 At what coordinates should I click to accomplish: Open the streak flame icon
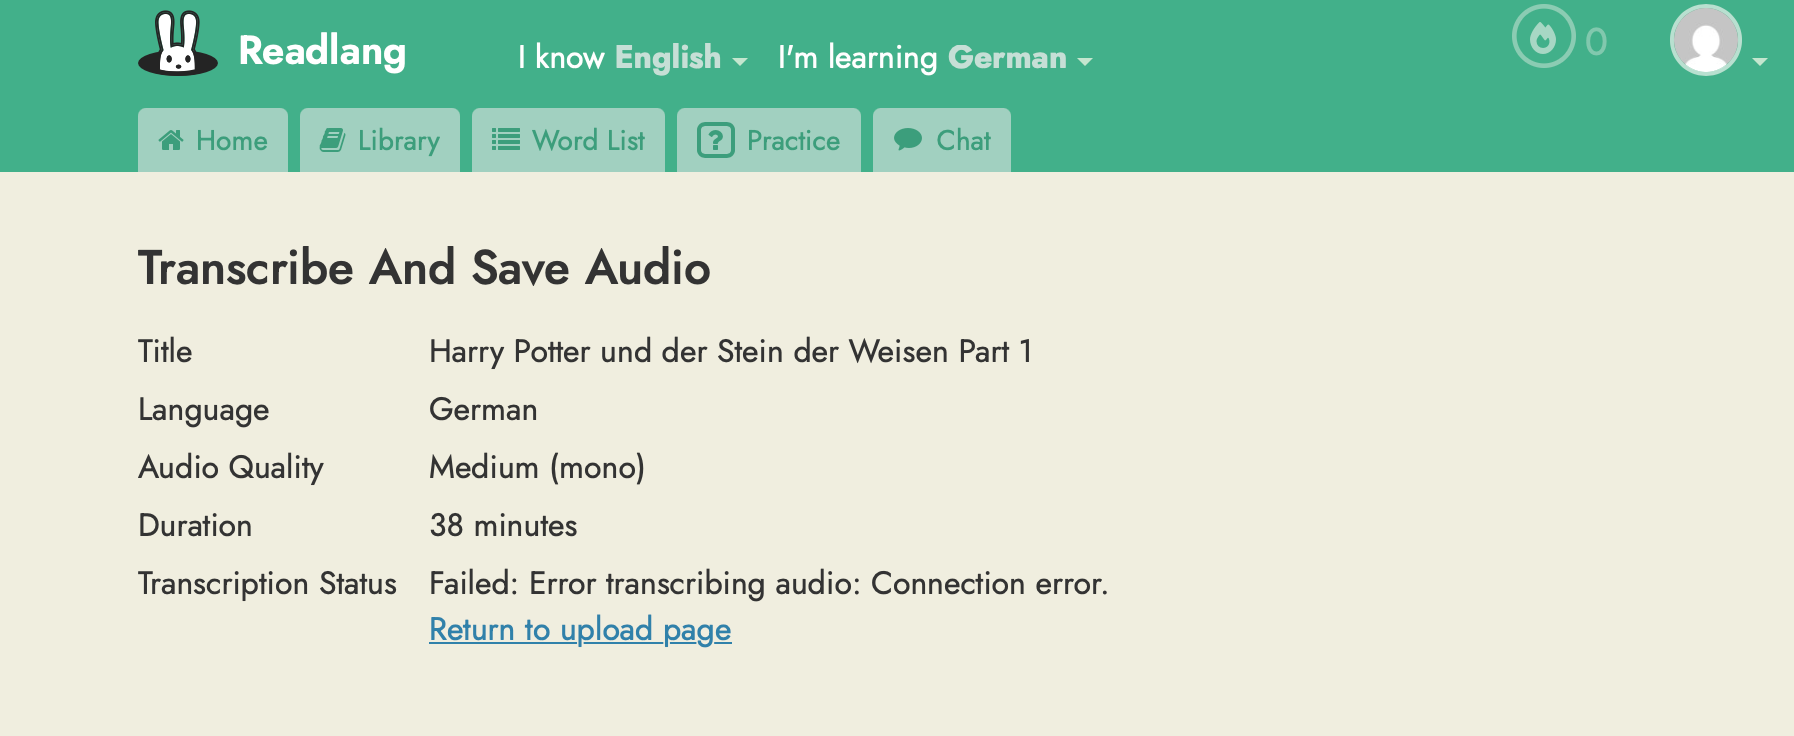click(1543, 37)
